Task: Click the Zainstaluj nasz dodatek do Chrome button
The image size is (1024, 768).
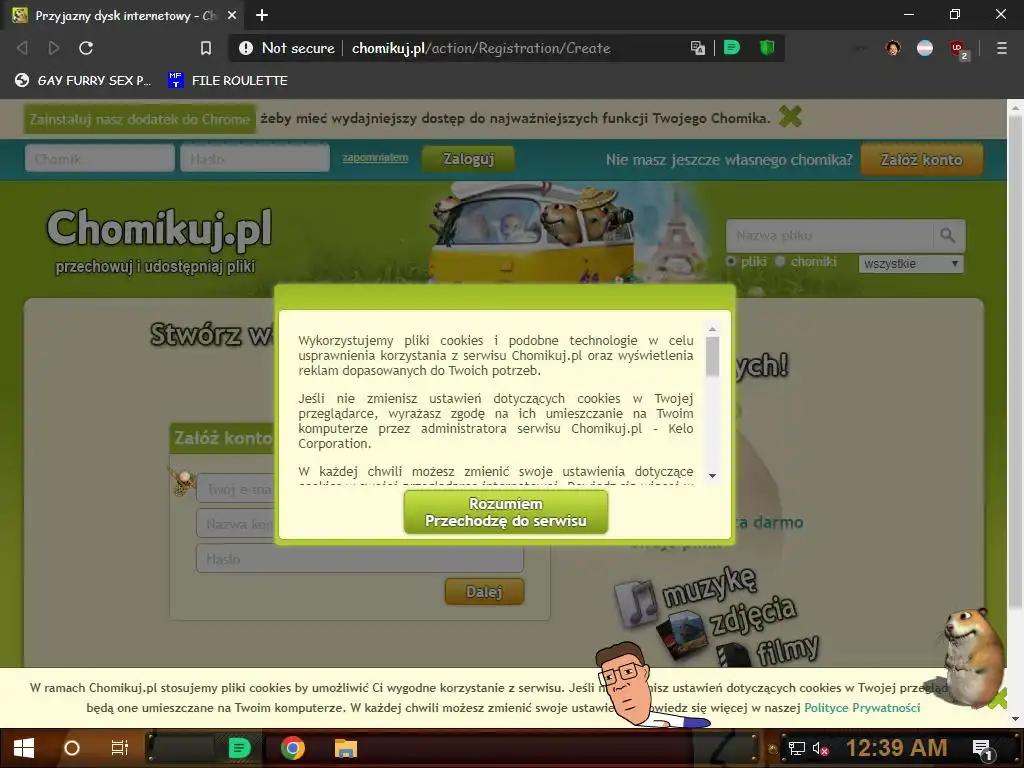Action: (140, 119)
